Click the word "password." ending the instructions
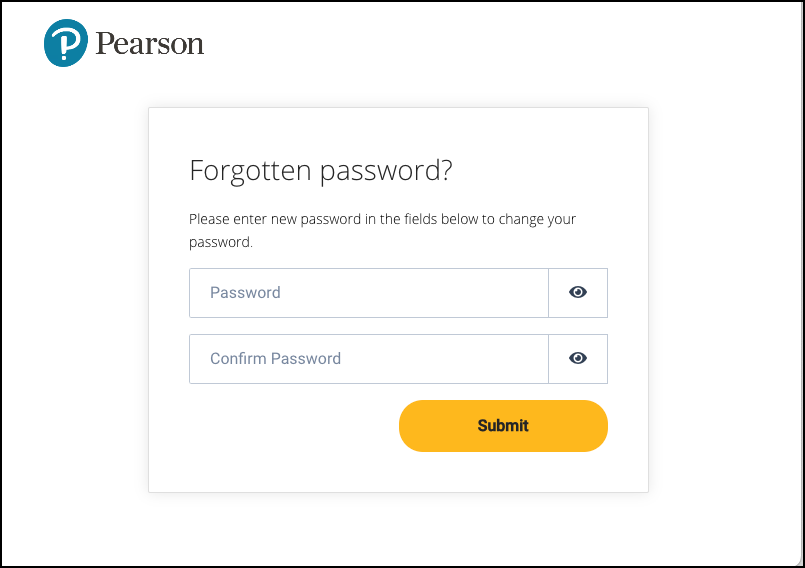 pos(221,242)
